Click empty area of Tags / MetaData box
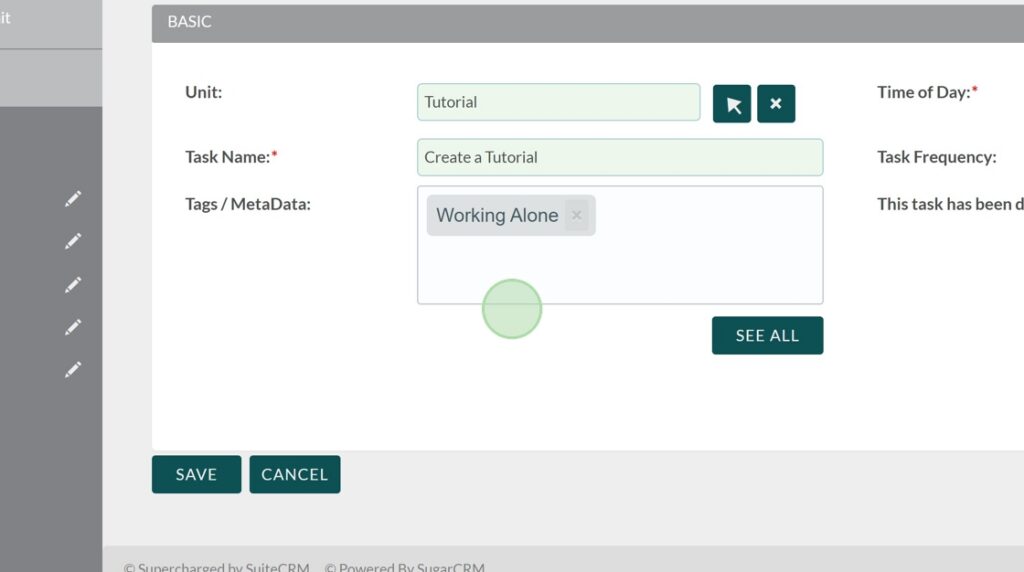The height and width of the screenshot is (572, 1024). click(x=700, y=265)
